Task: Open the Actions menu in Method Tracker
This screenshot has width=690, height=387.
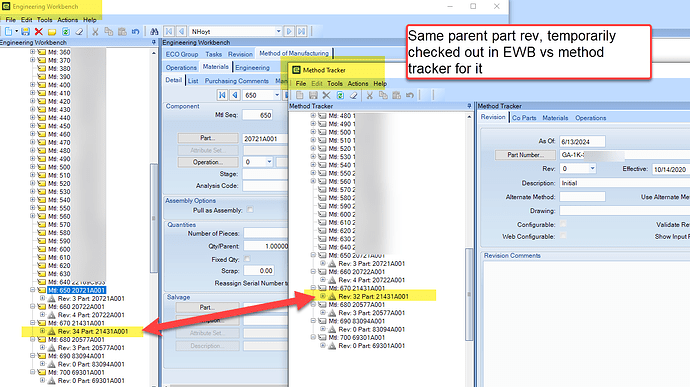Action: (x=358, y=83)
